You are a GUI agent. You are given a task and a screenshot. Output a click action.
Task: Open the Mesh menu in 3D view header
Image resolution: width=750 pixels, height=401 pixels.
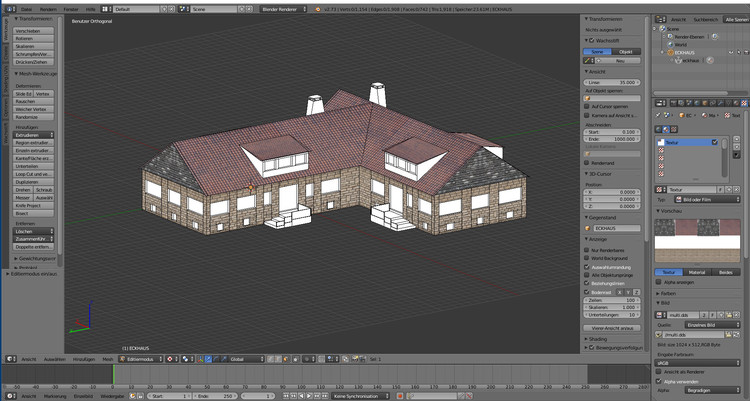(x=108, y=359)
